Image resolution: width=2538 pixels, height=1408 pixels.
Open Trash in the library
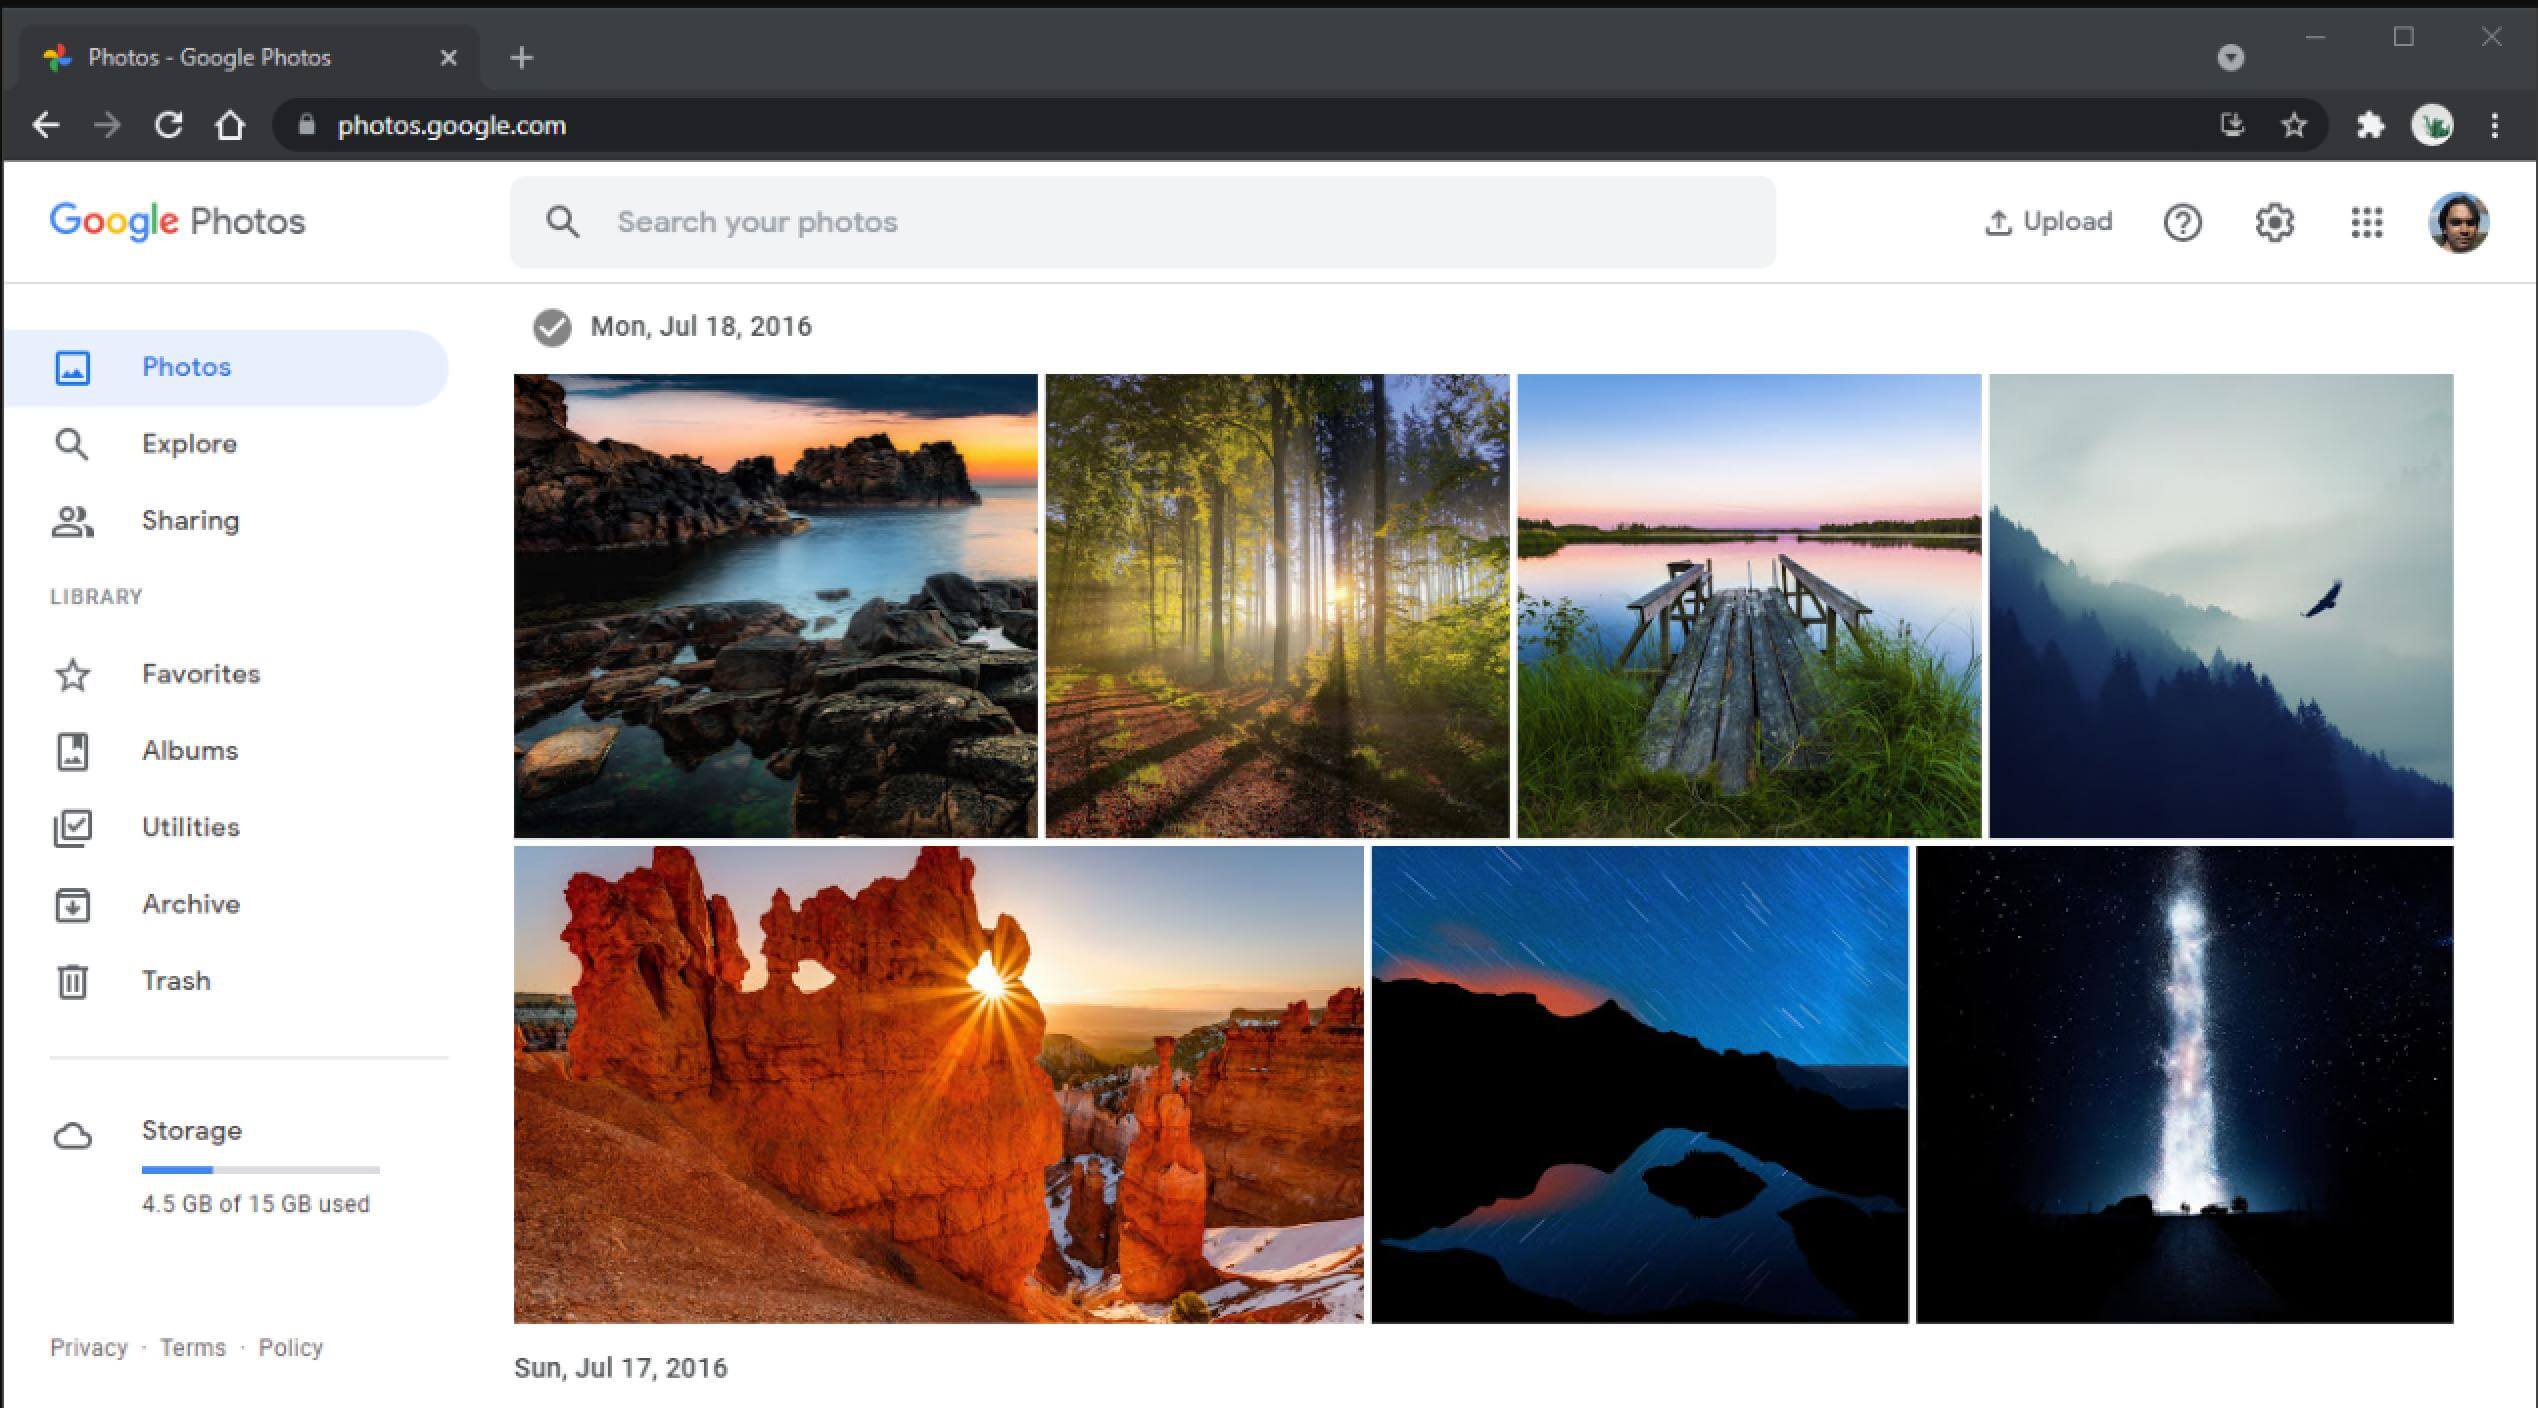point(227,981)
